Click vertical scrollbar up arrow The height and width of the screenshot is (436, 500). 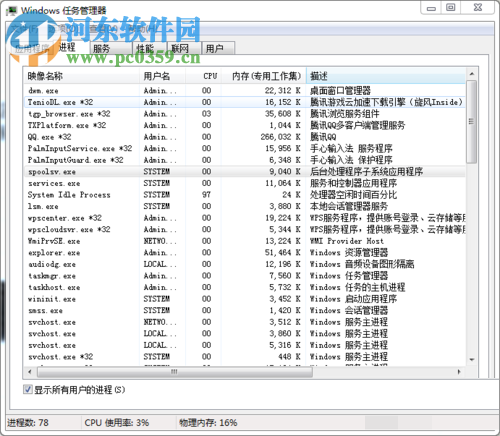[472, 74]
